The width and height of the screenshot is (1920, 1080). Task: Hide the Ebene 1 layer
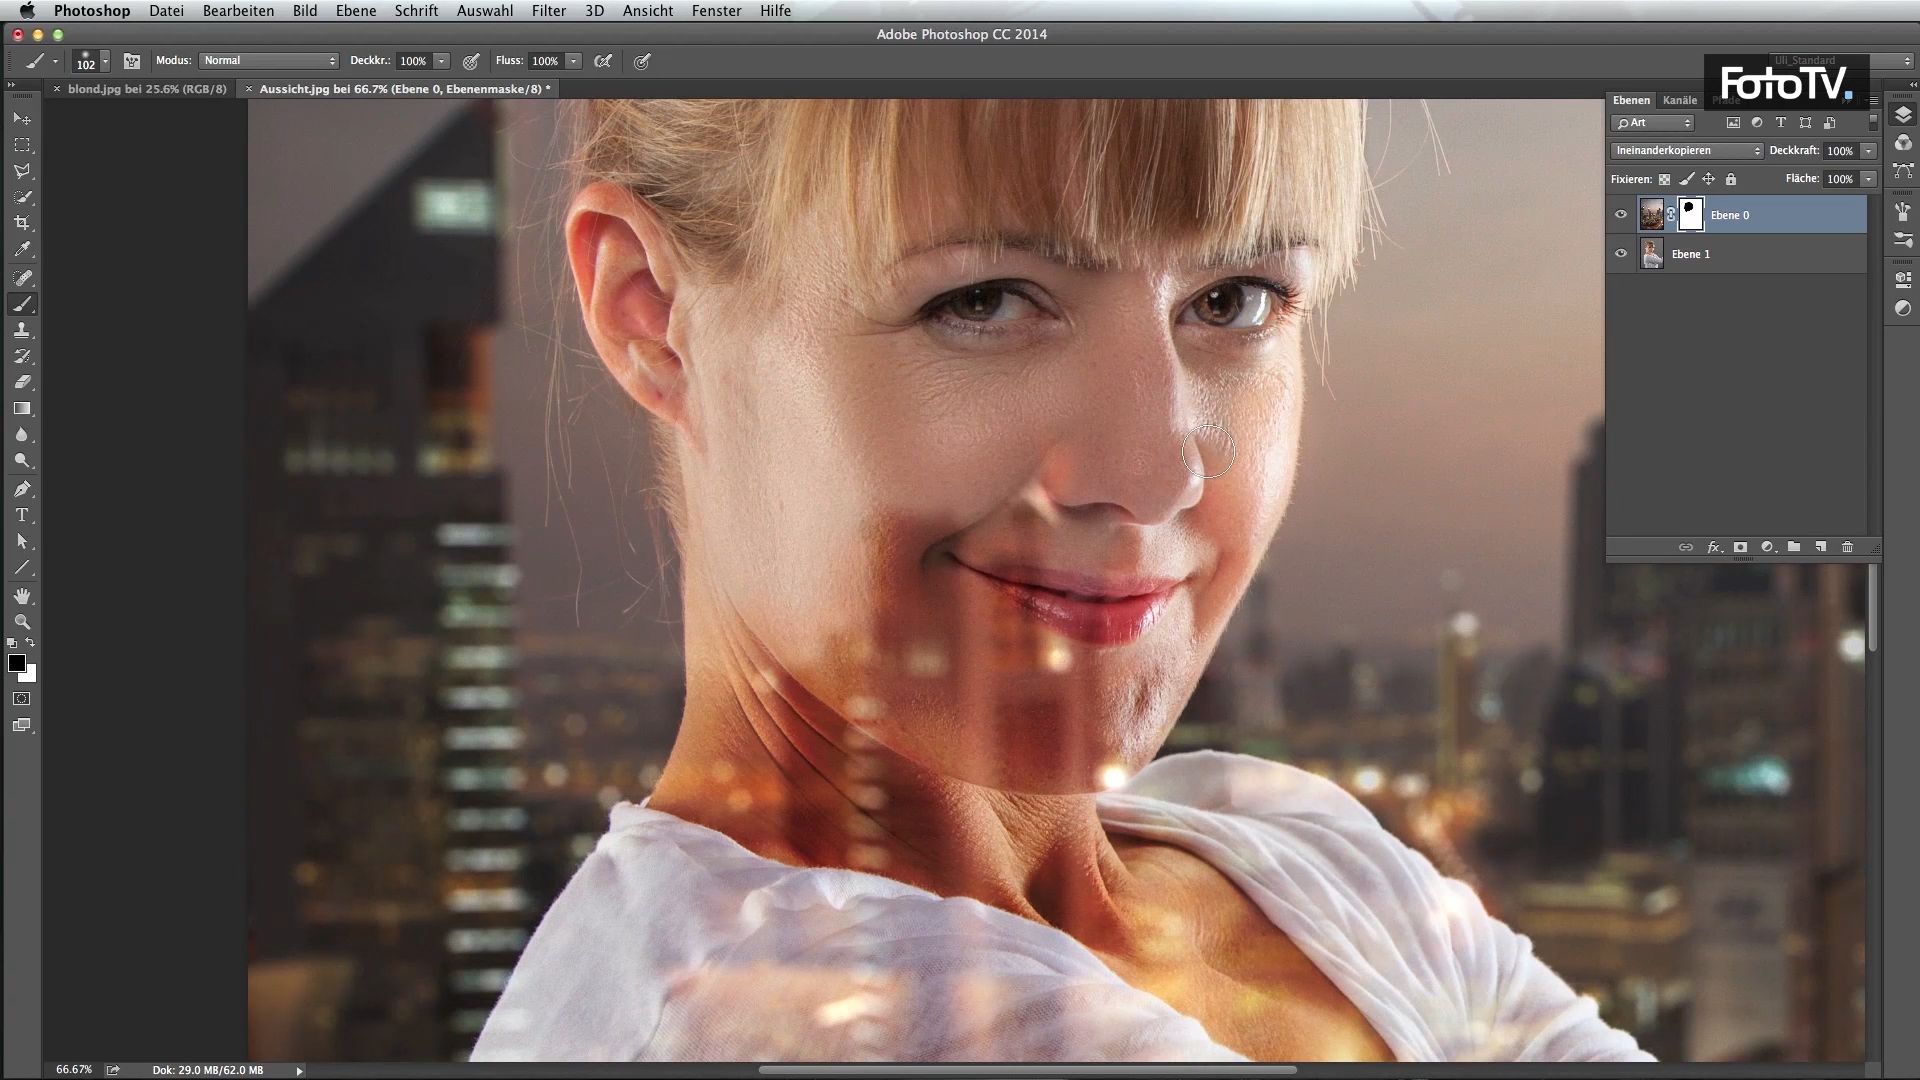(1621, 253)
